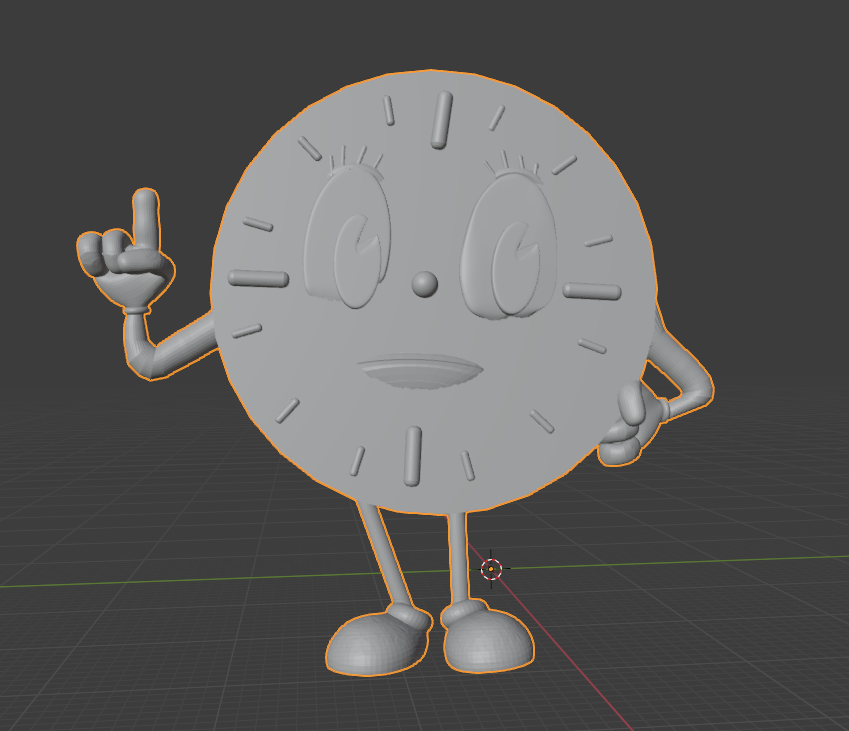Viewport: 849px width, 731px height.
Task: Click the hand resting on the hip
Action: pyautogui.click(x=632, y=426)
